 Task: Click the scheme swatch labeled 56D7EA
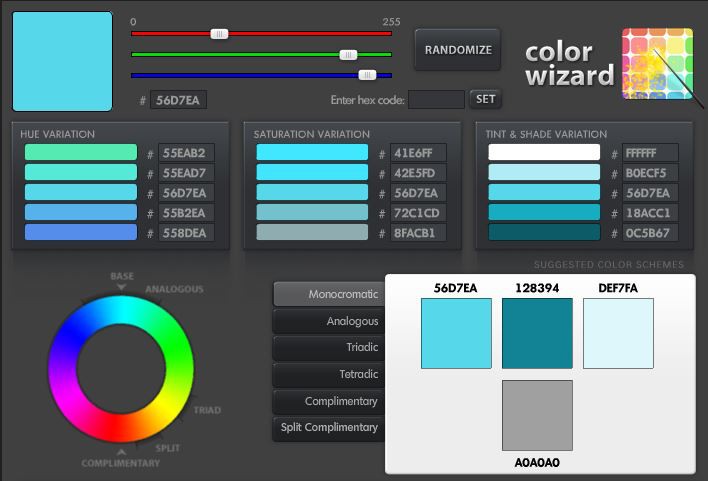coord(456,333)
